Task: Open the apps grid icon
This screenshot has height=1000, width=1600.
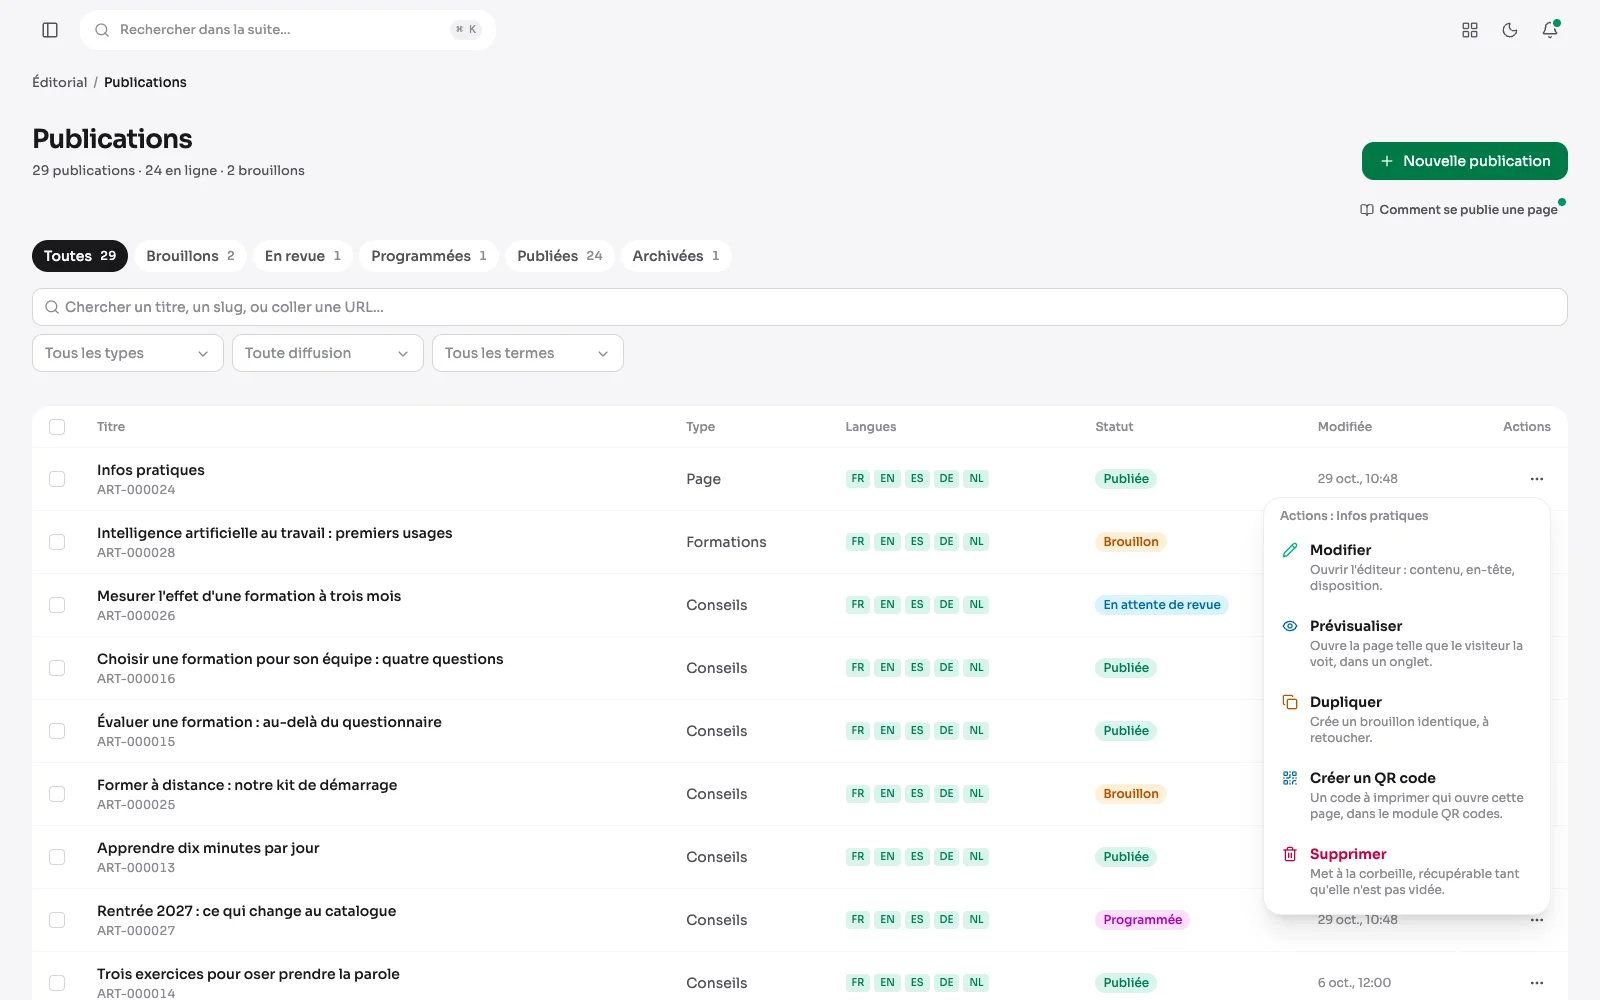Action: click(x=1470, y=30)
